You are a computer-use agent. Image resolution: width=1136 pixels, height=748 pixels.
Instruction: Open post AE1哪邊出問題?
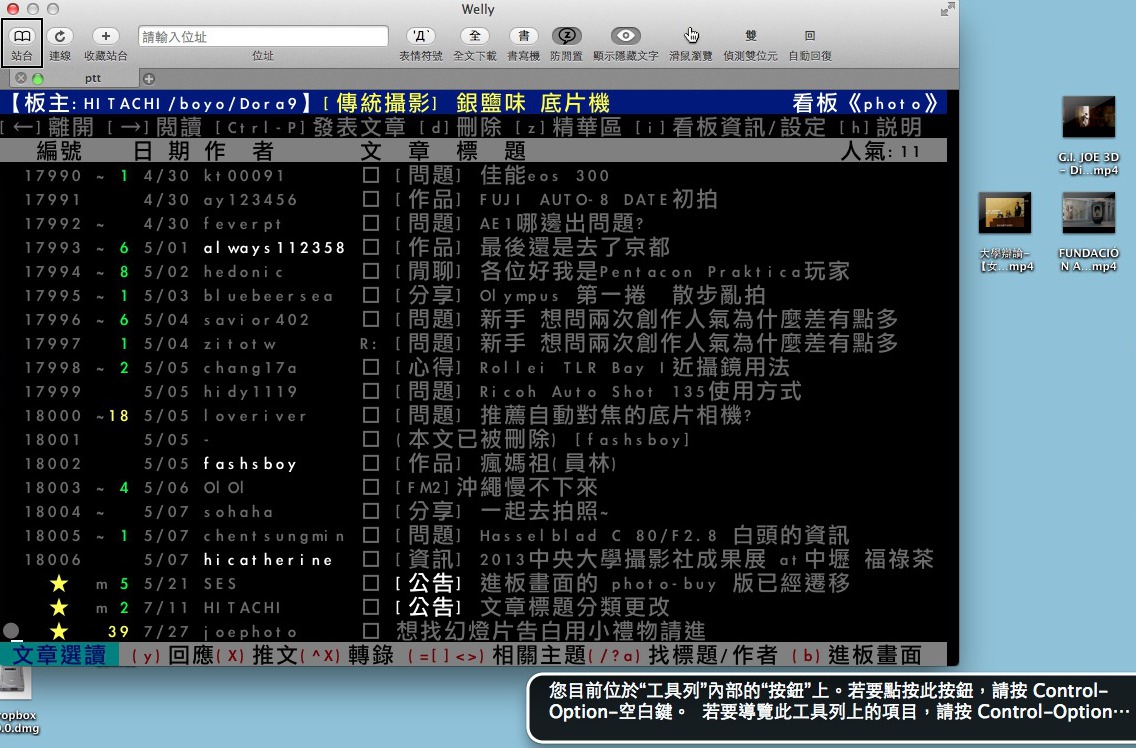tap(561, 223)
